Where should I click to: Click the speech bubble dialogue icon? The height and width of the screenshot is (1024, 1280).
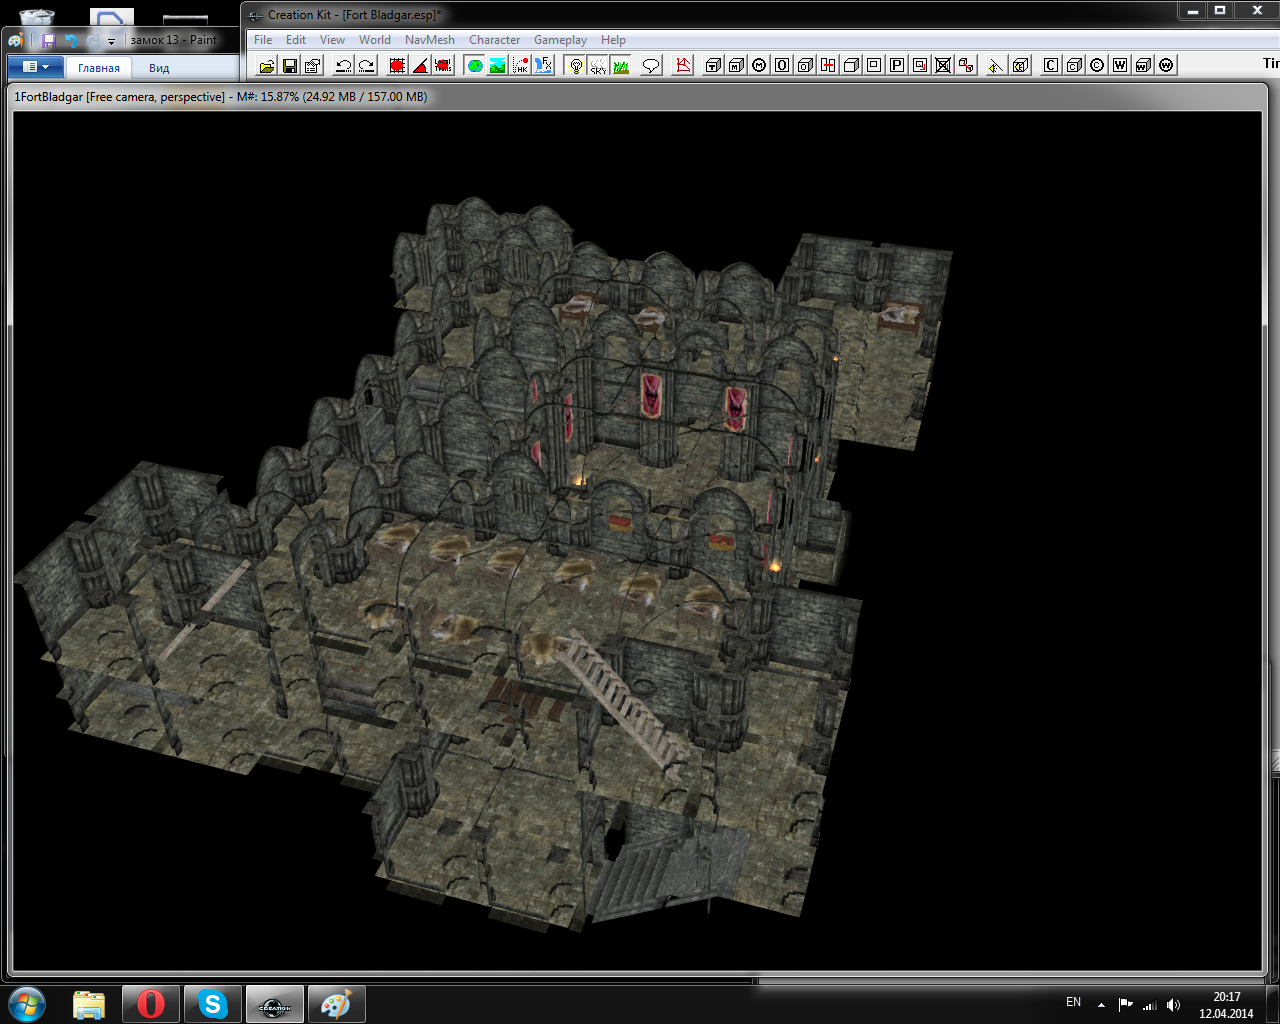[x=651, y=65]
